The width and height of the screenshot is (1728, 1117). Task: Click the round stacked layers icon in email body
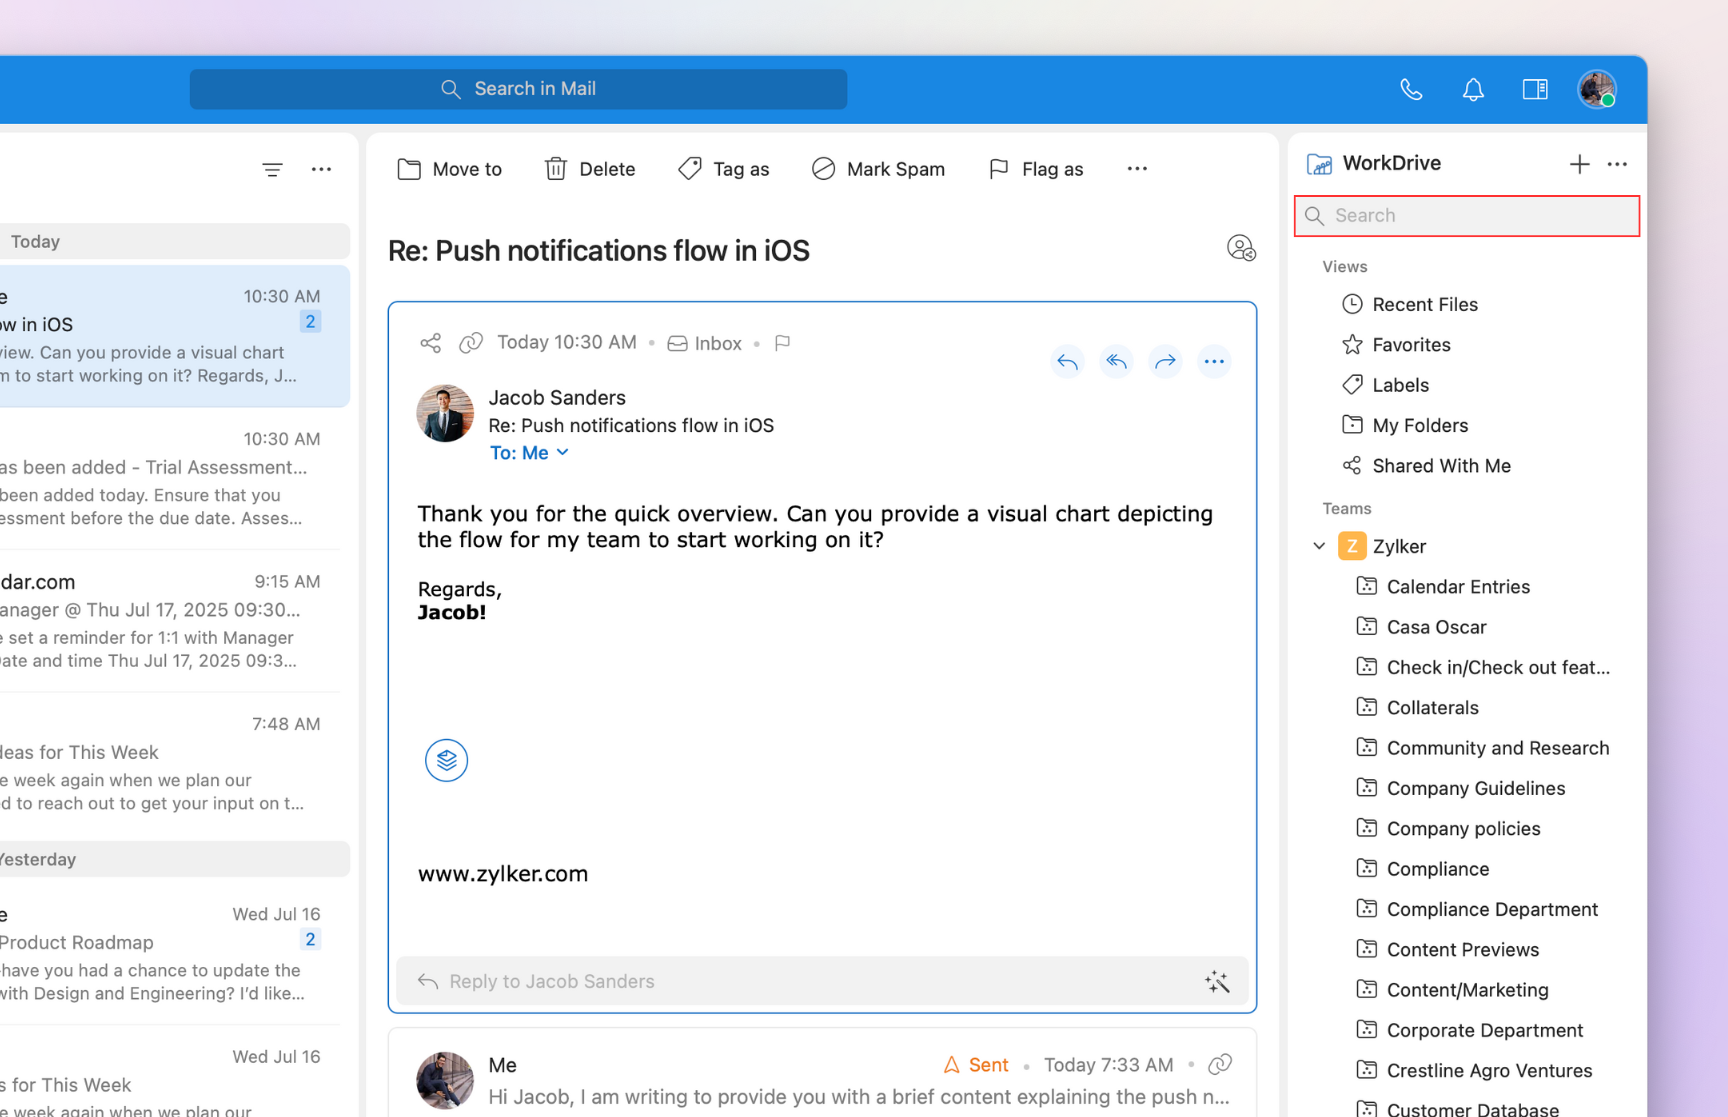[x=446, y=761]
